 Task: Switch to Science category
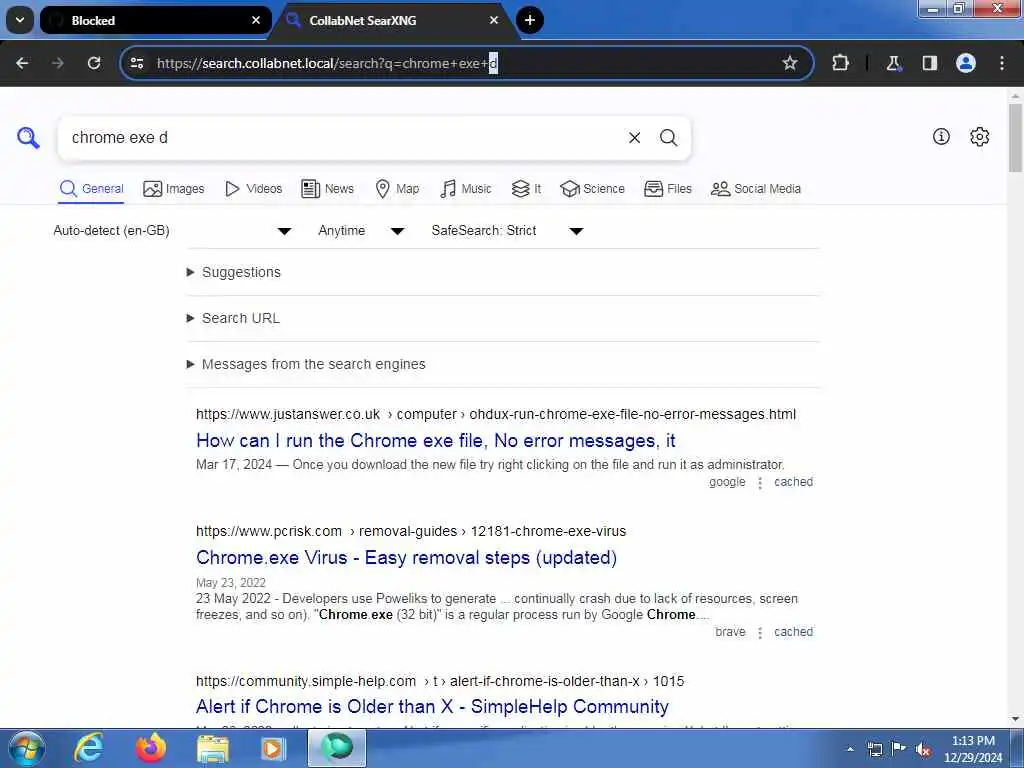click(x=592, y=189)
